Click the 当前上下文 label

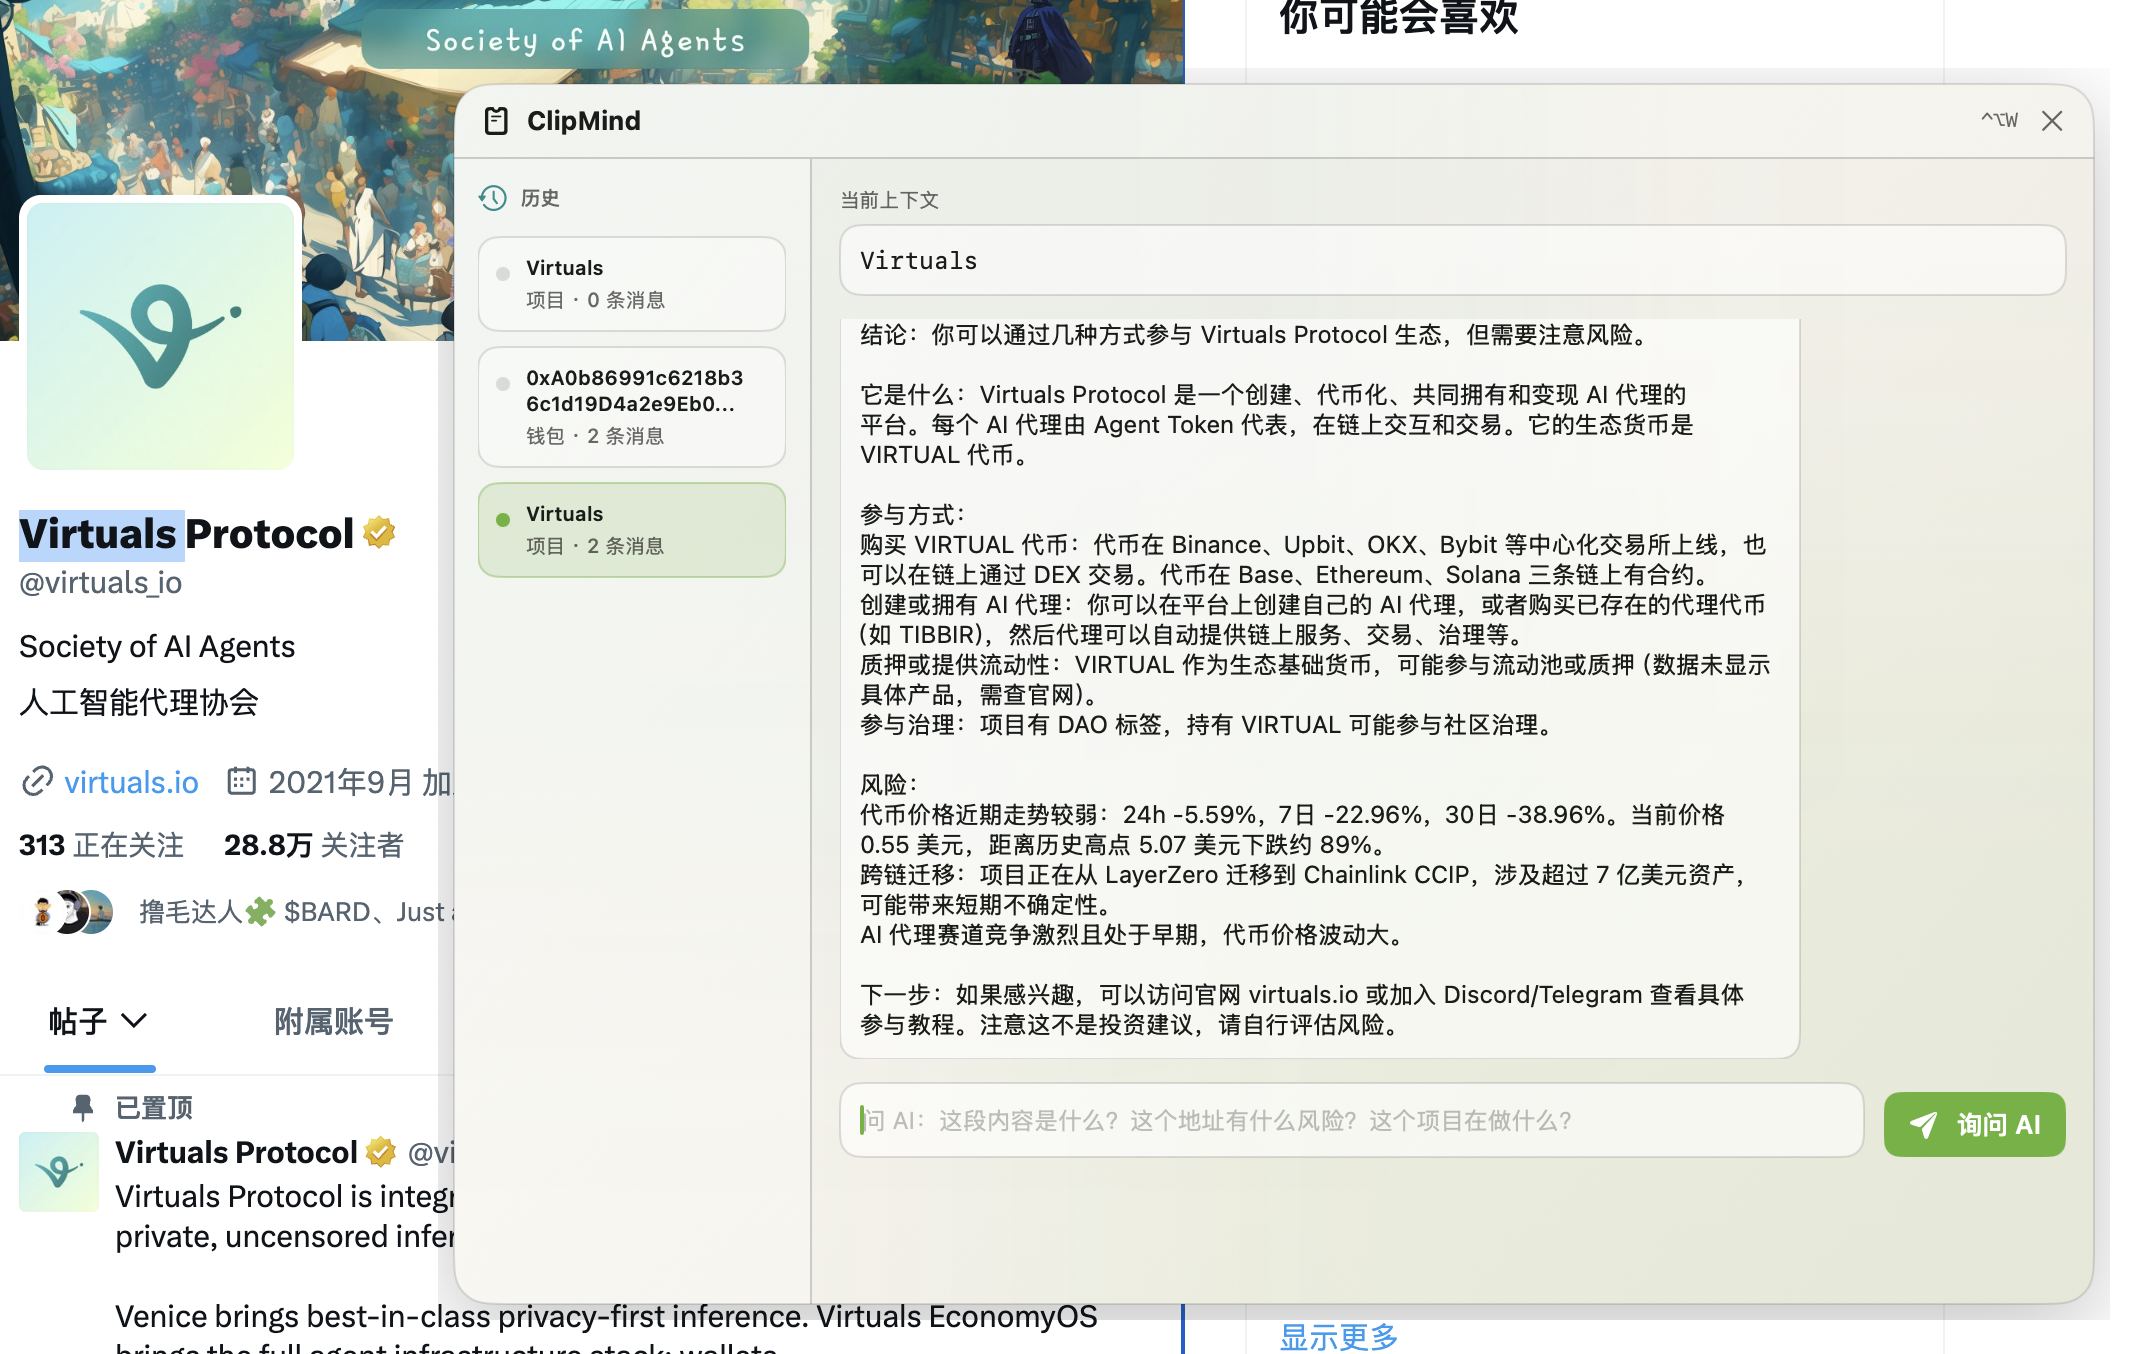889,200
